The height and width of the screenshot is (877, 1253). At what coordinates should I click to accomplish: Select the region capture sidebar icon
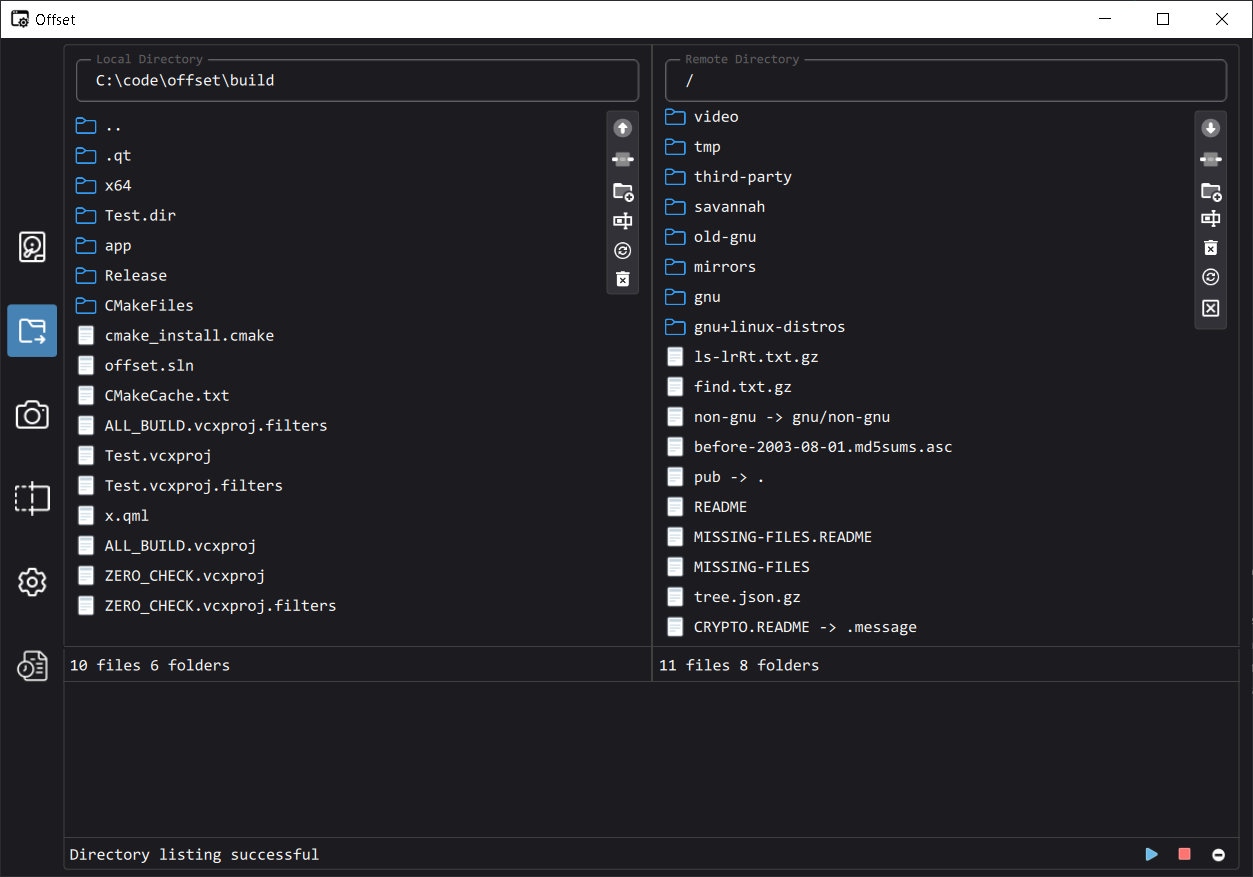pos(32,498)
